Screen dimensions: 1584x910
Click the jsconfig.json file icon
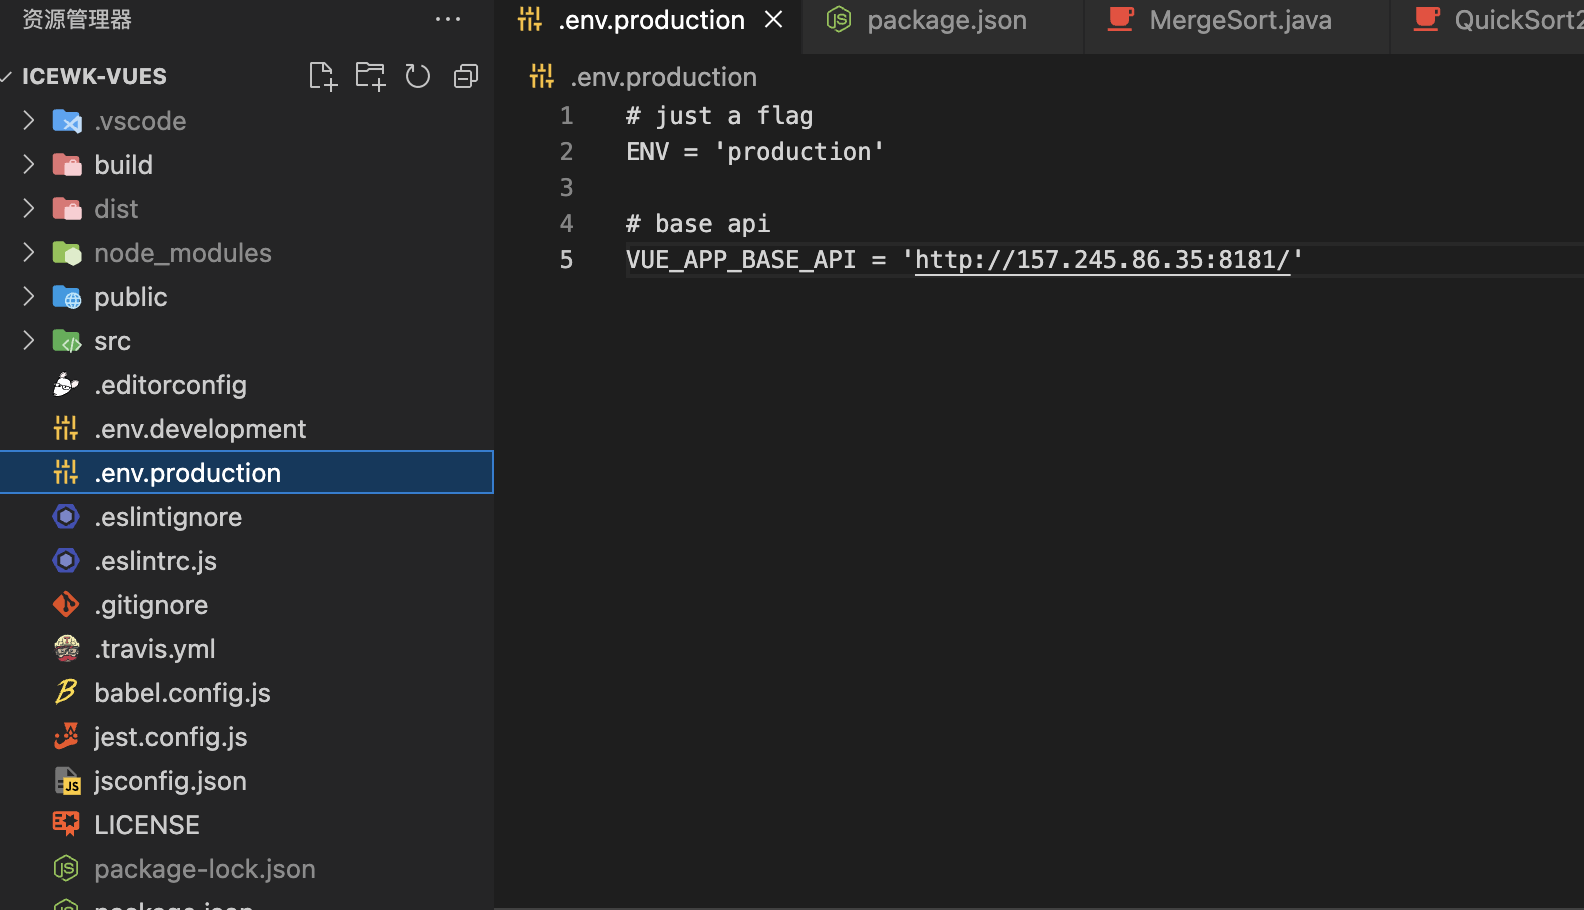pyautogui.click(x=67, y=781)
